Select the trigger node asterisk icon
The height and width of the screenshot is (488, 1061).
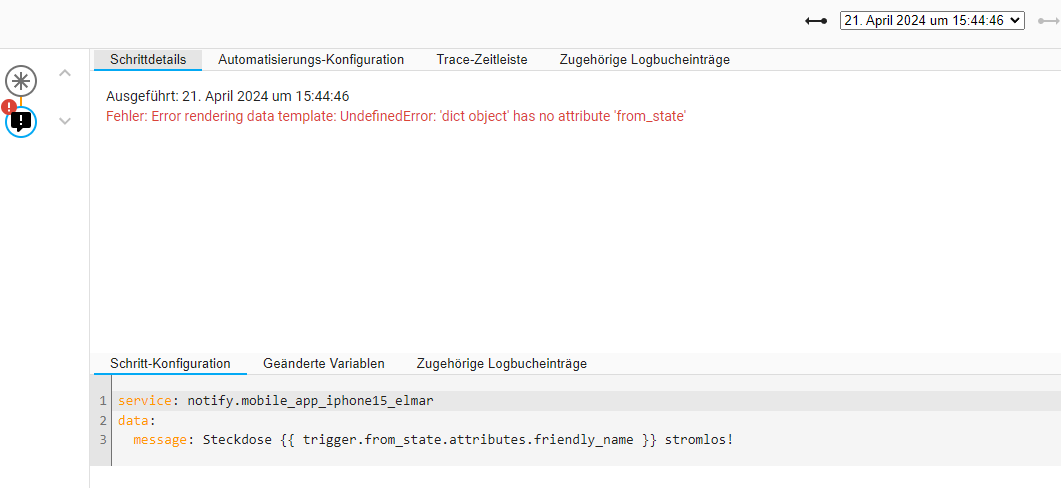(21, 81)
